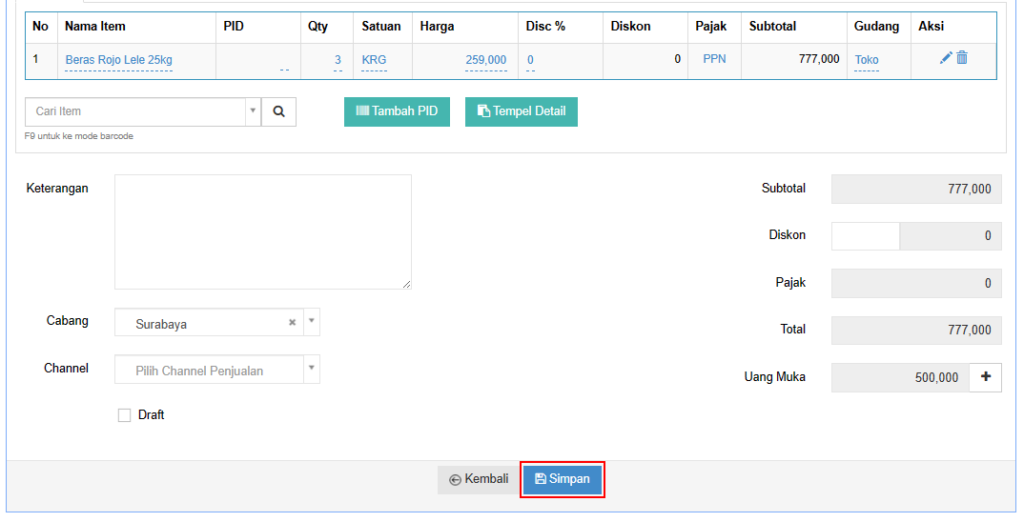This screenshot has height=522, width=1024.
Task: Click the Diskon input field in summary
Action: pyautogui.click(x=865, y=236)
